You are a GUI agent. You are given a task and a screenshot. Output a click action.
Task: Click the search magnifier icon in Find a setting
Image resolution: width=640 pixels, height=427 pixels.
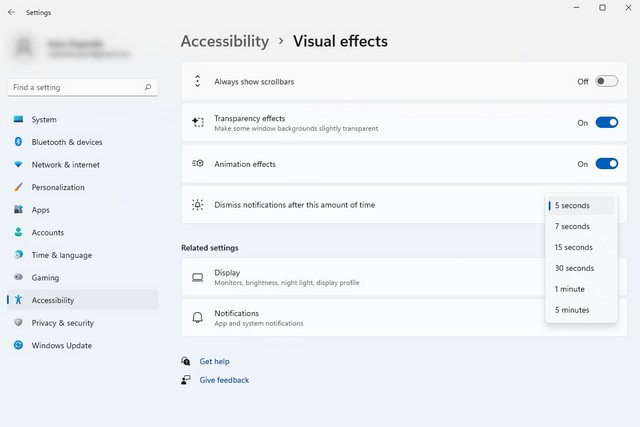[x=148, y=88]
